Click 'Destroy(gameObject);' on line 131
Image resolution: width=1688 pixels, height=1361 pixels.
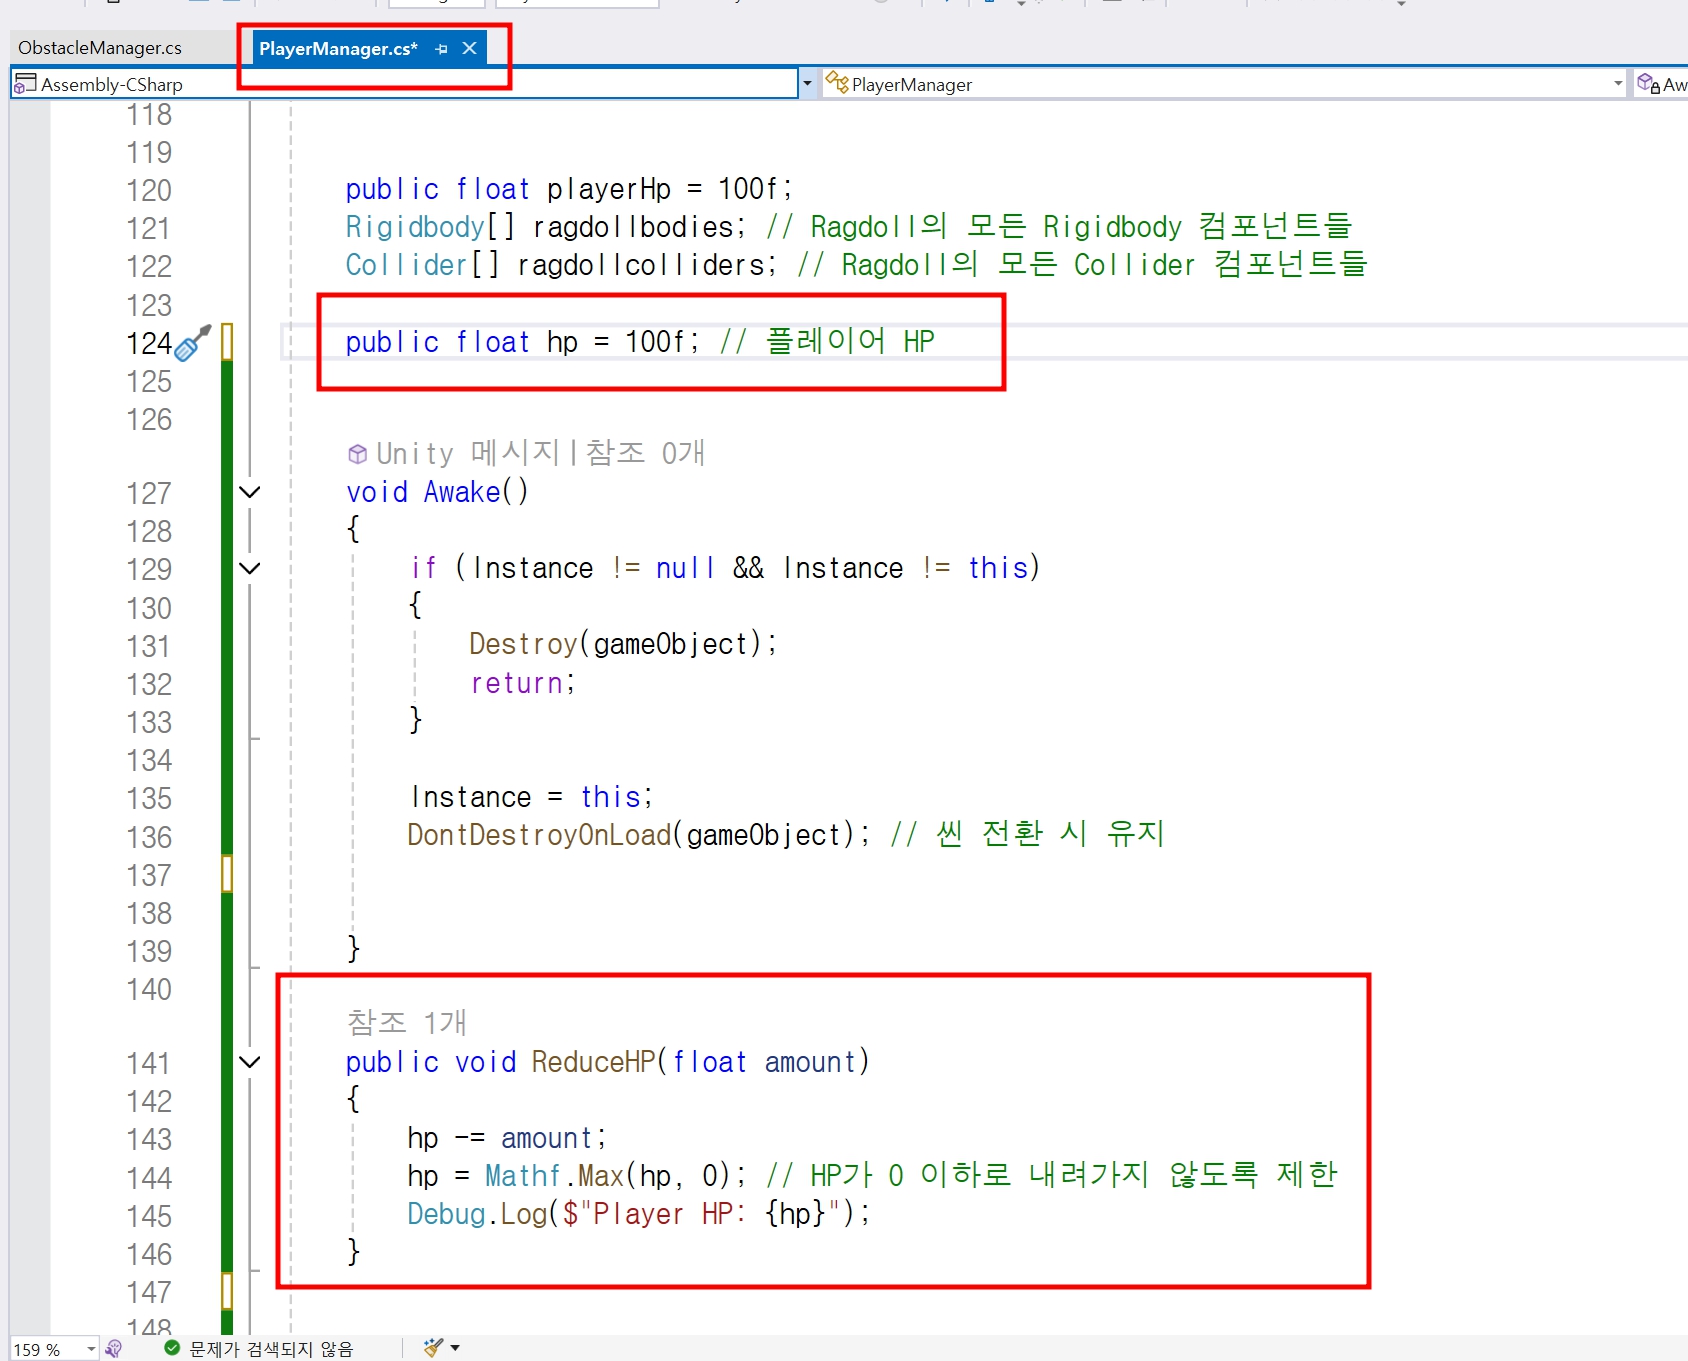tap(623, 644)
